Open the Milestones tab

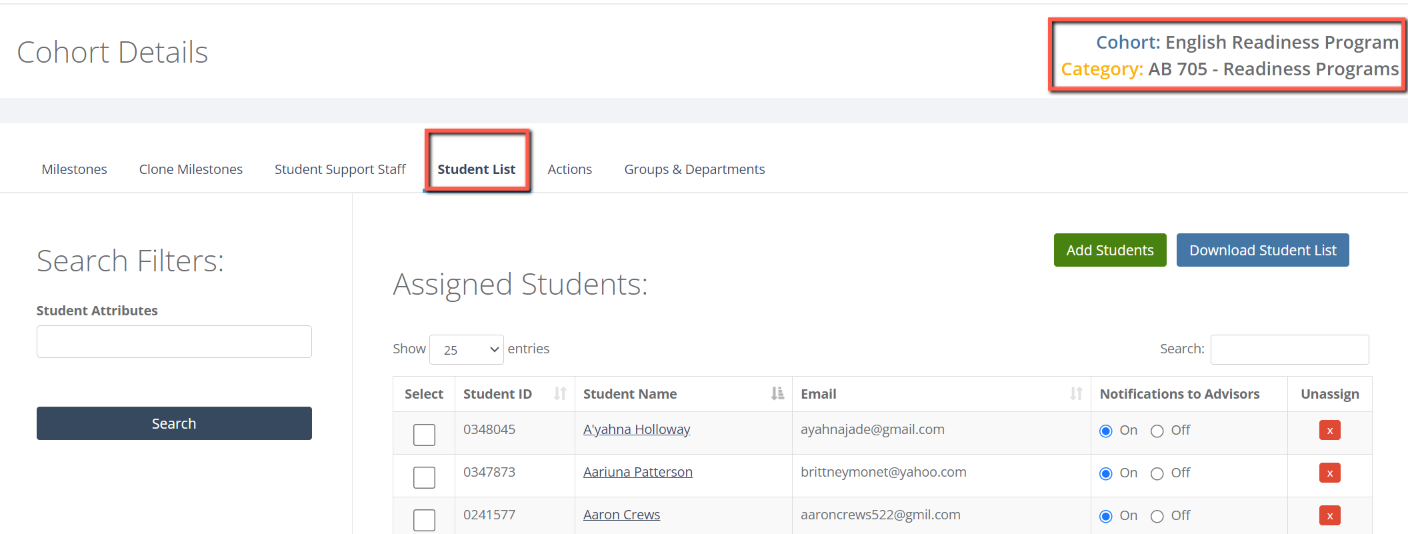pos(74,169)
